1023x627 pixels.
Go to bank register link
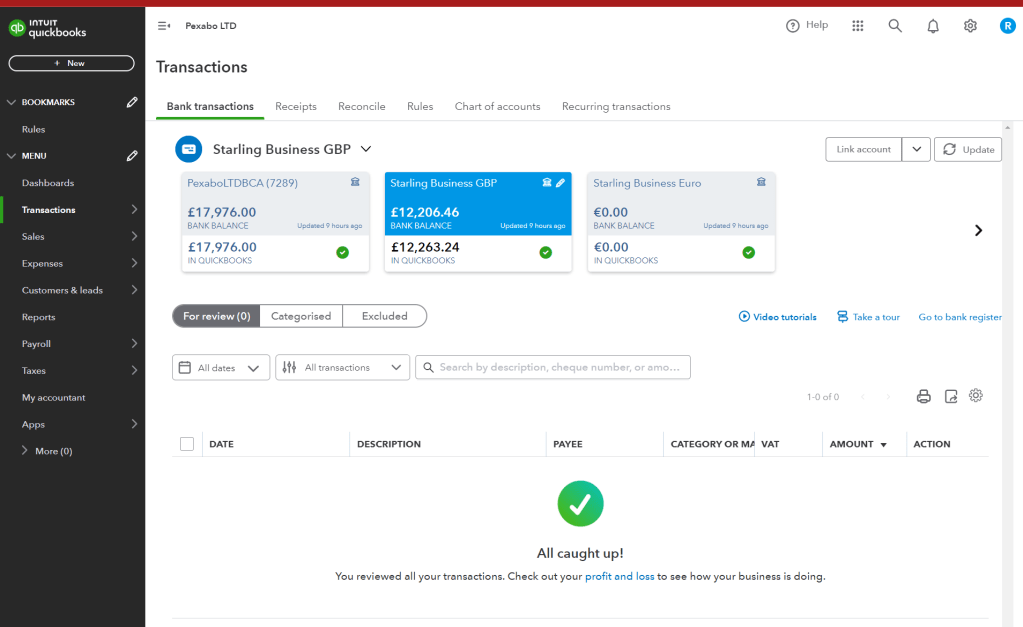click(960, 317)
